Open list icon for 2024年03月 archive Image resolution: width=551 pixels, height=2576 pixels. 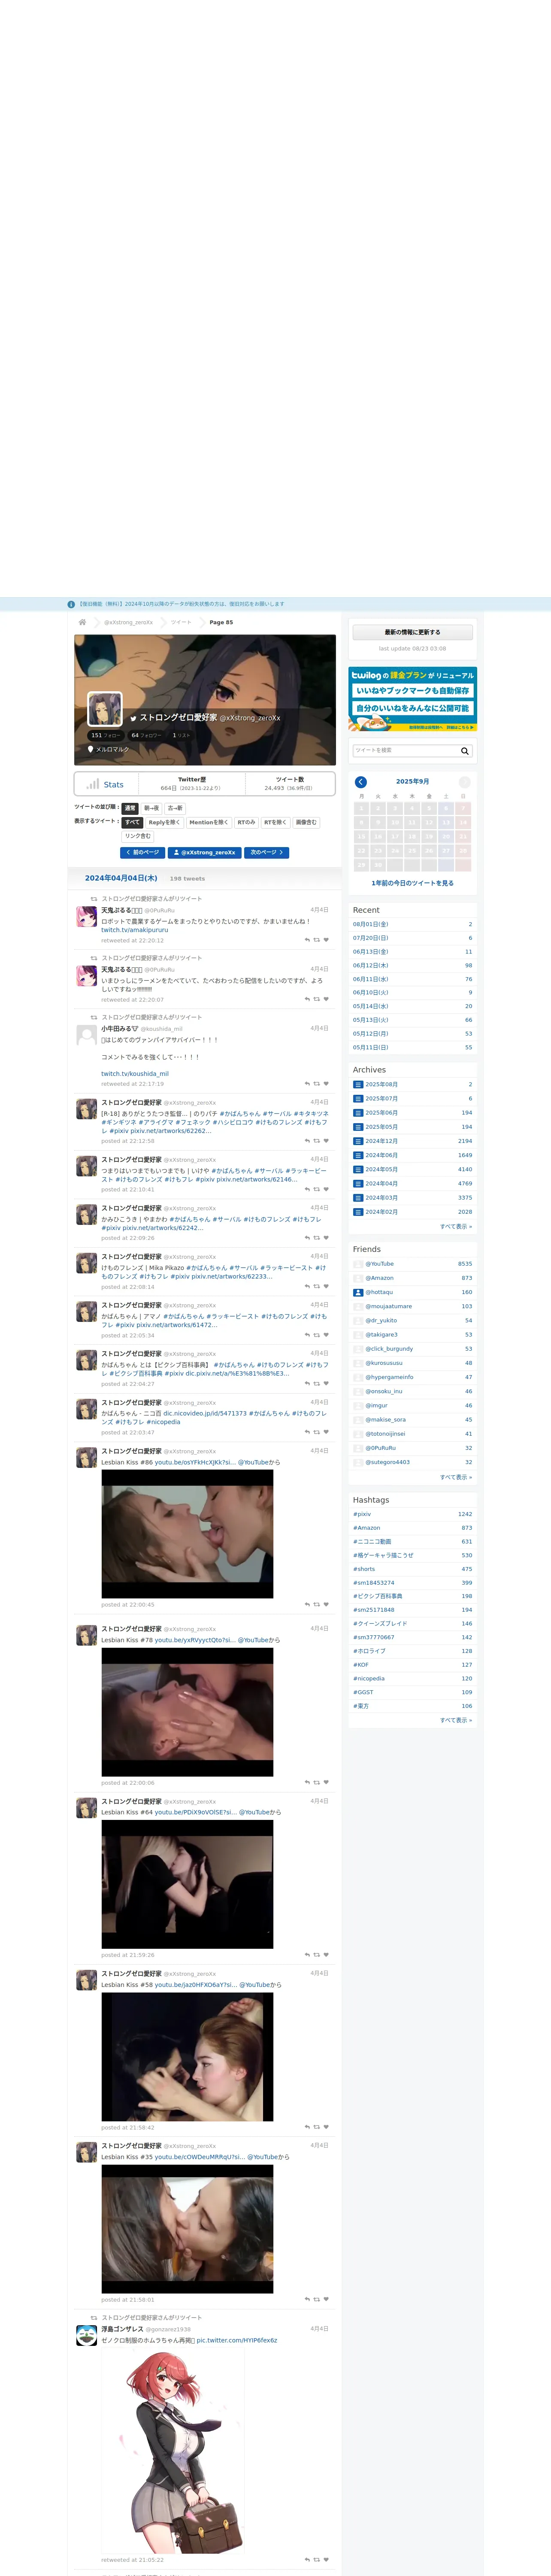tap(358, 1198)
